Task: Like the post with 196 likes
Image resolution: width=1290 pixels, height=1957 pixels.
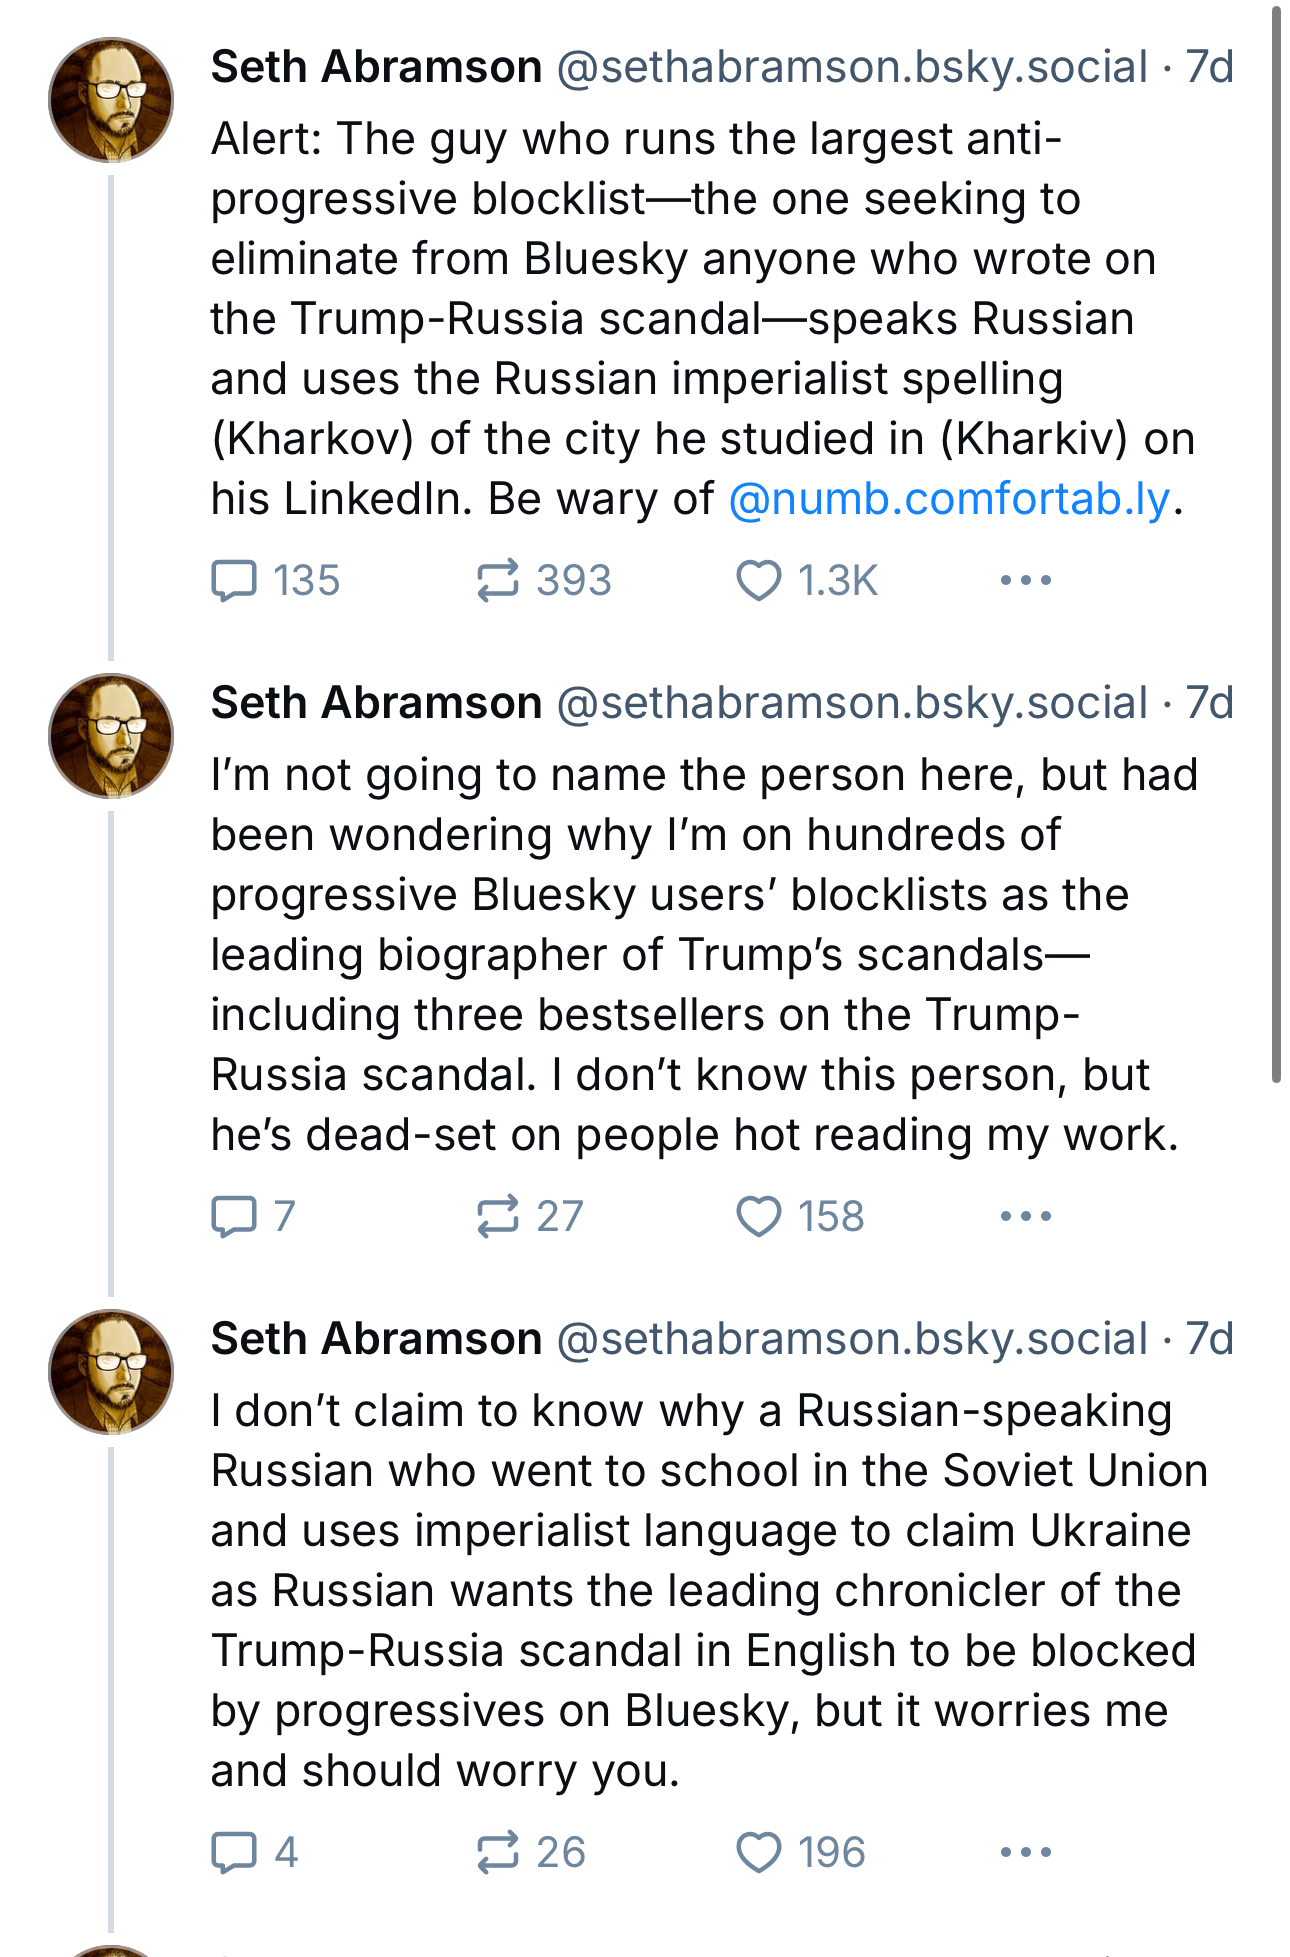Action: coord(758,1852)
